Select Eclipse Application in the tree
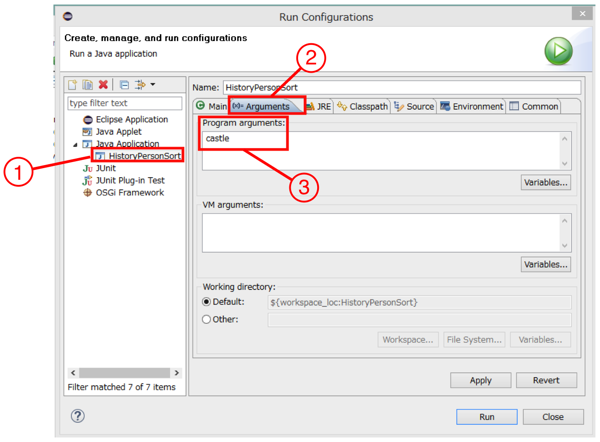 (x=132, y=119)
